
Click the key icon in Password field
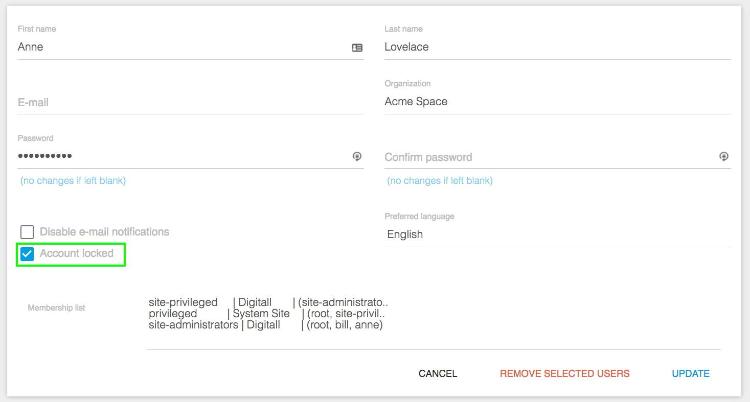(357, 156)
